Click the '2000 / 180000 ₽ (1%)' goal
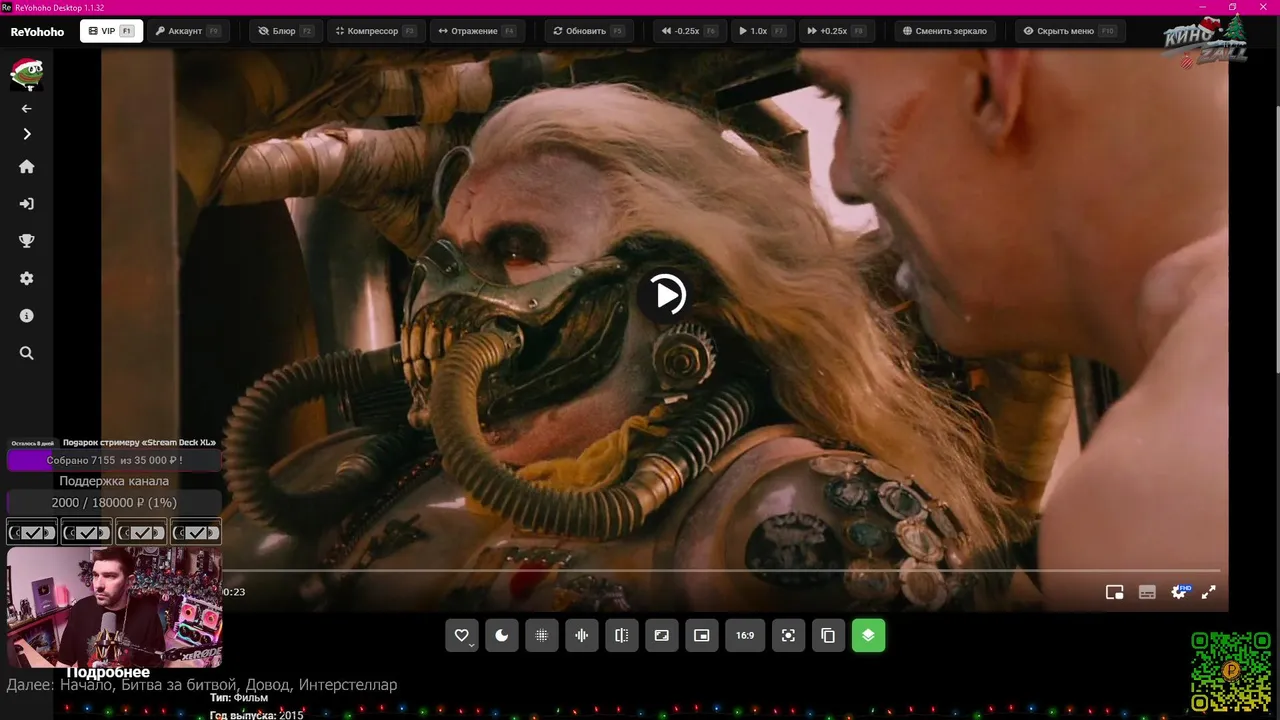This screenshot has width=1280, height=720. coord(114,502)
